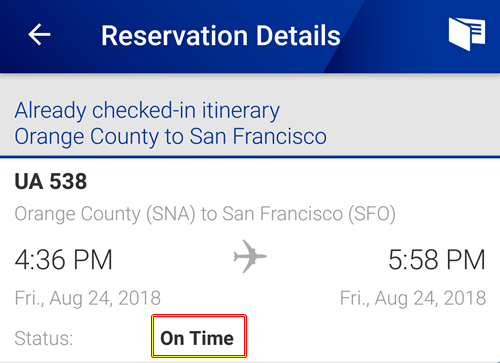
Task: Tap the gray airplane icon between times
Action: coord(250,256)
